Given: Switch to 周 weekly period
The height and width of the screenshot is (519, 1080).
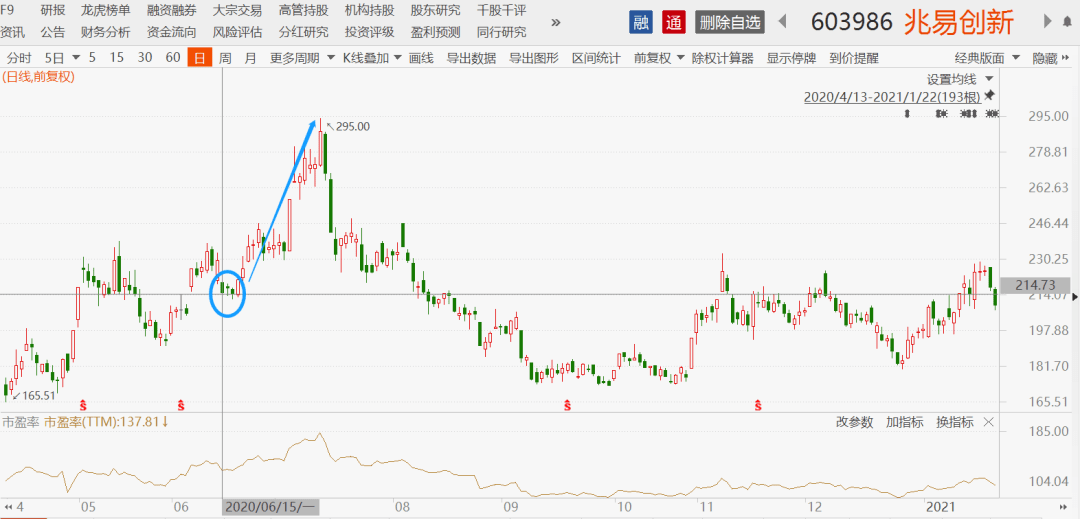Looking at the screenshot, I should [x=225, y=58].
